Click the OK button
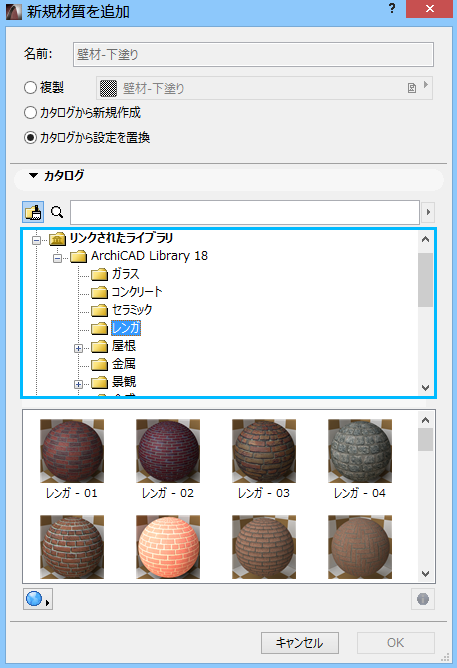457x668 pixels. [396, 642]
